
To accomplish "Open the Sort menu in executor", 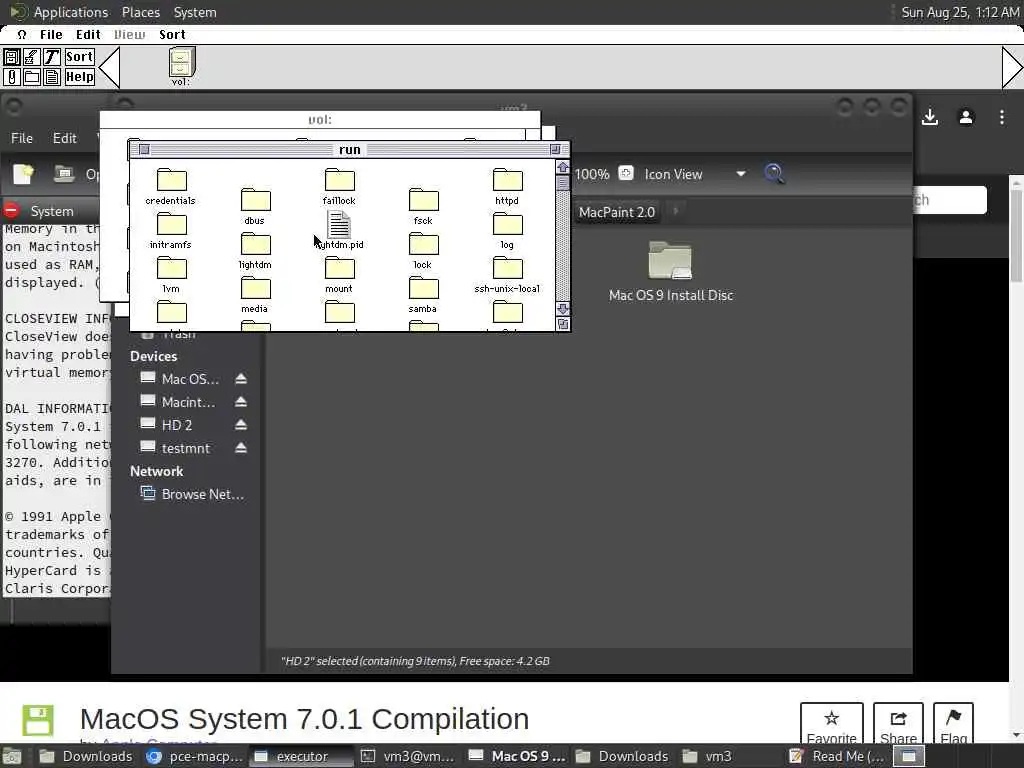I will (172, 35).
